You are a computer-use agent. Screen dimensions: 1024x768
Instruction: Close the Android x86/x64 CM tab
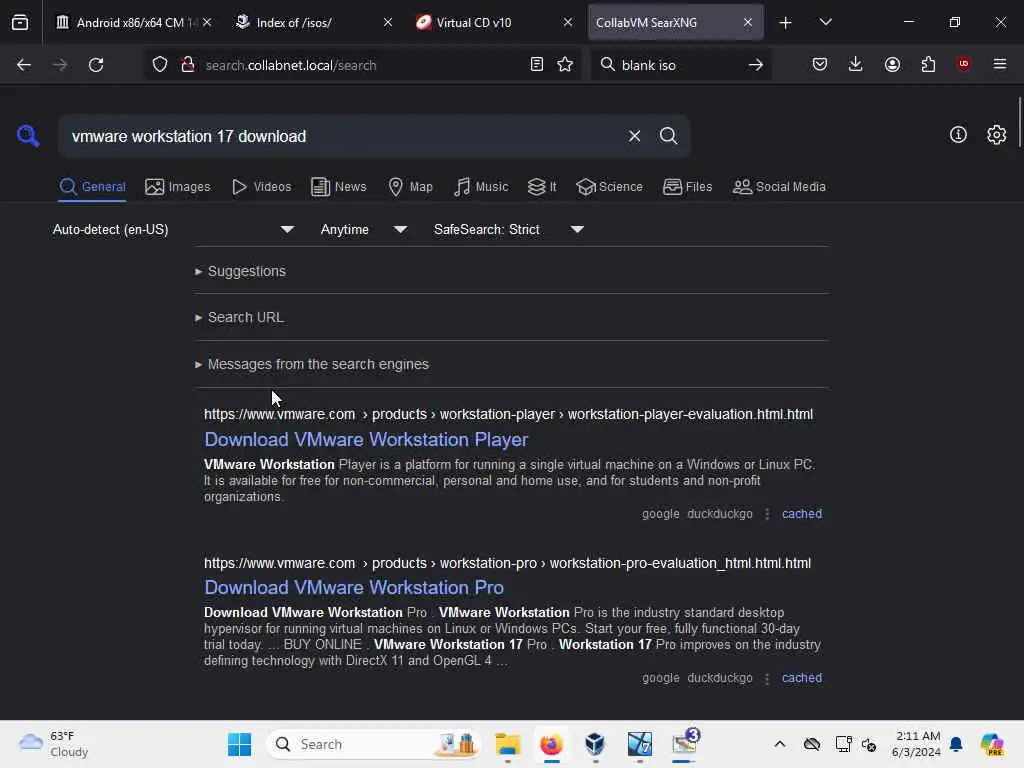click(207, 22)
